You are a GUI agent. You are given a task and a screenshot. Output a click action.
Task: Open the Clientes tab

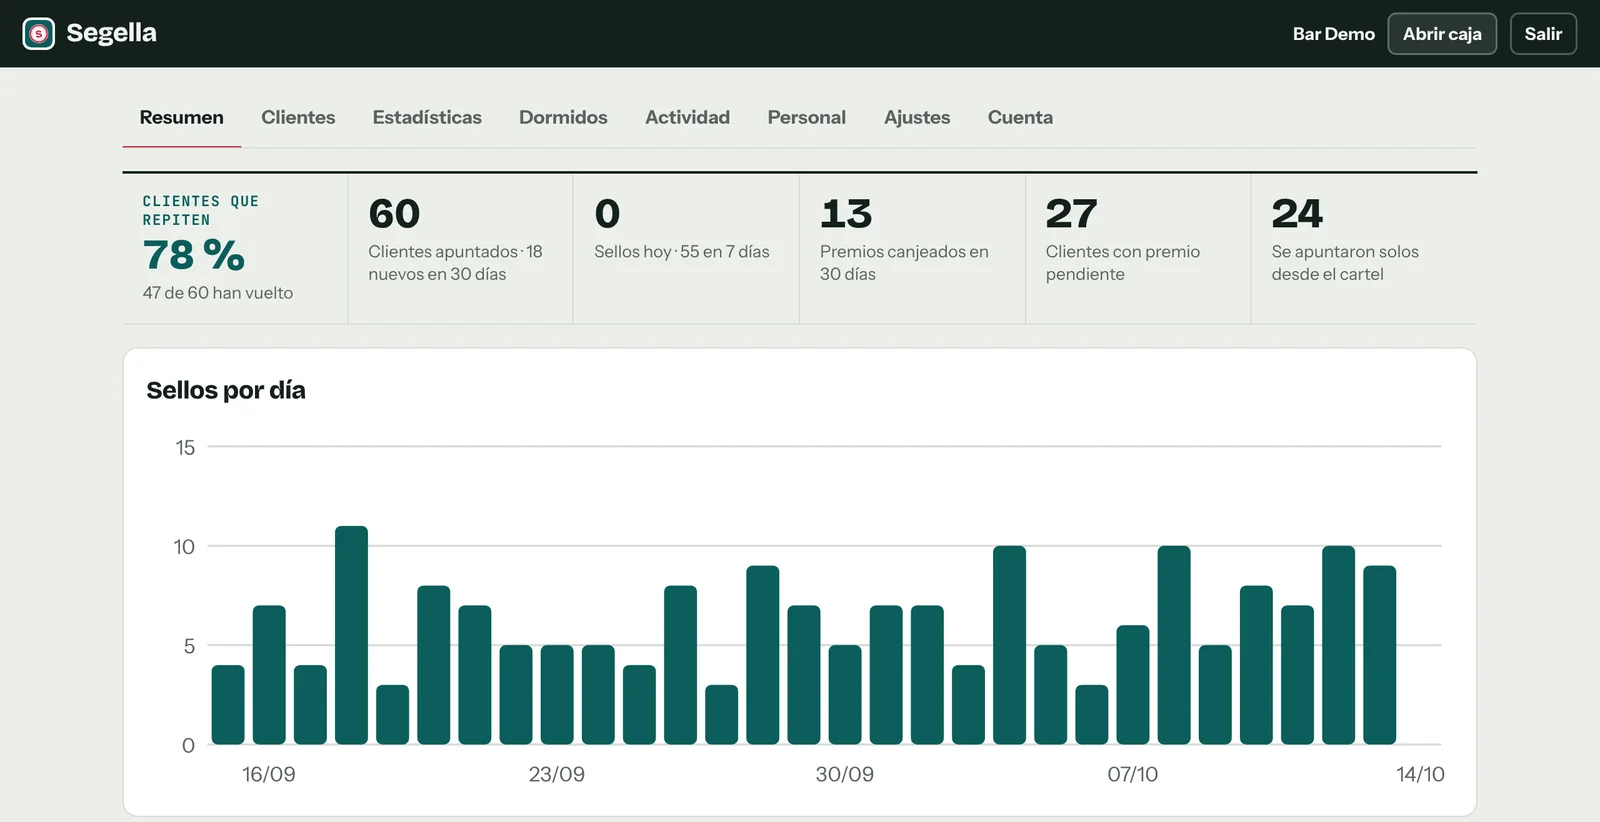click(x=298, y=117)
